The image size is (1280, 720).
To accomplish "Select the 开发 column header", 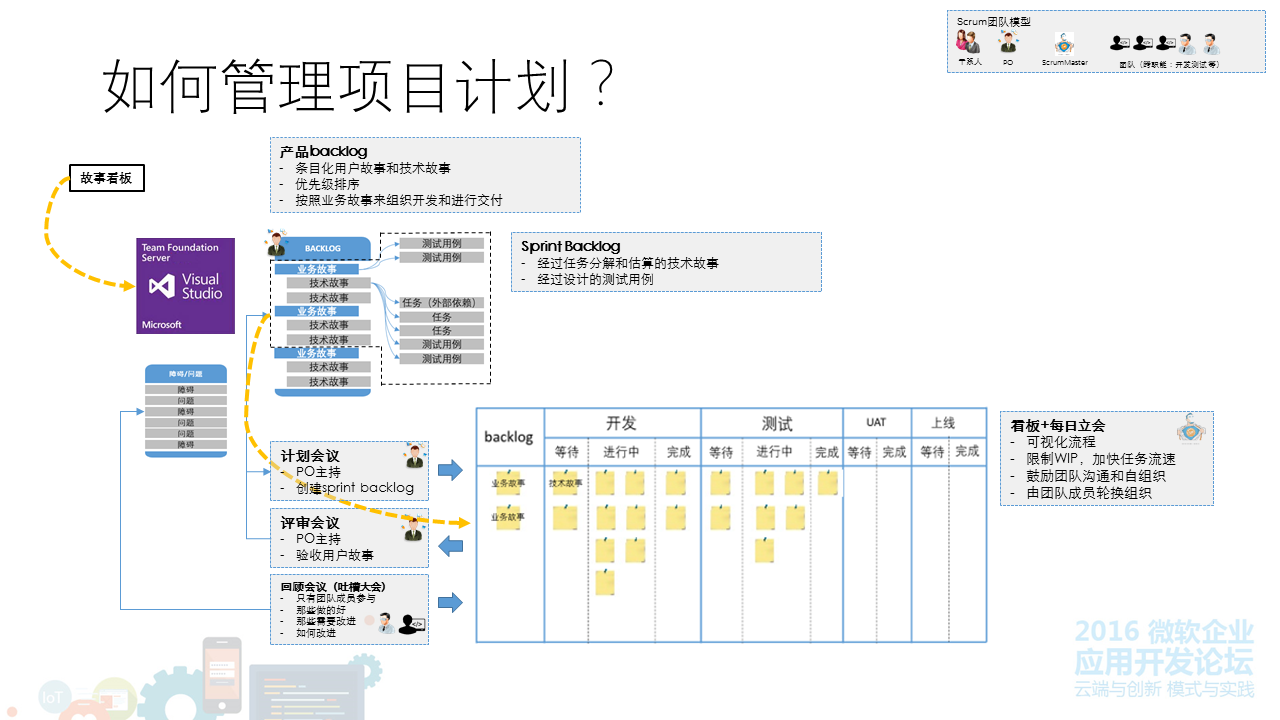I will coord(621,423).
